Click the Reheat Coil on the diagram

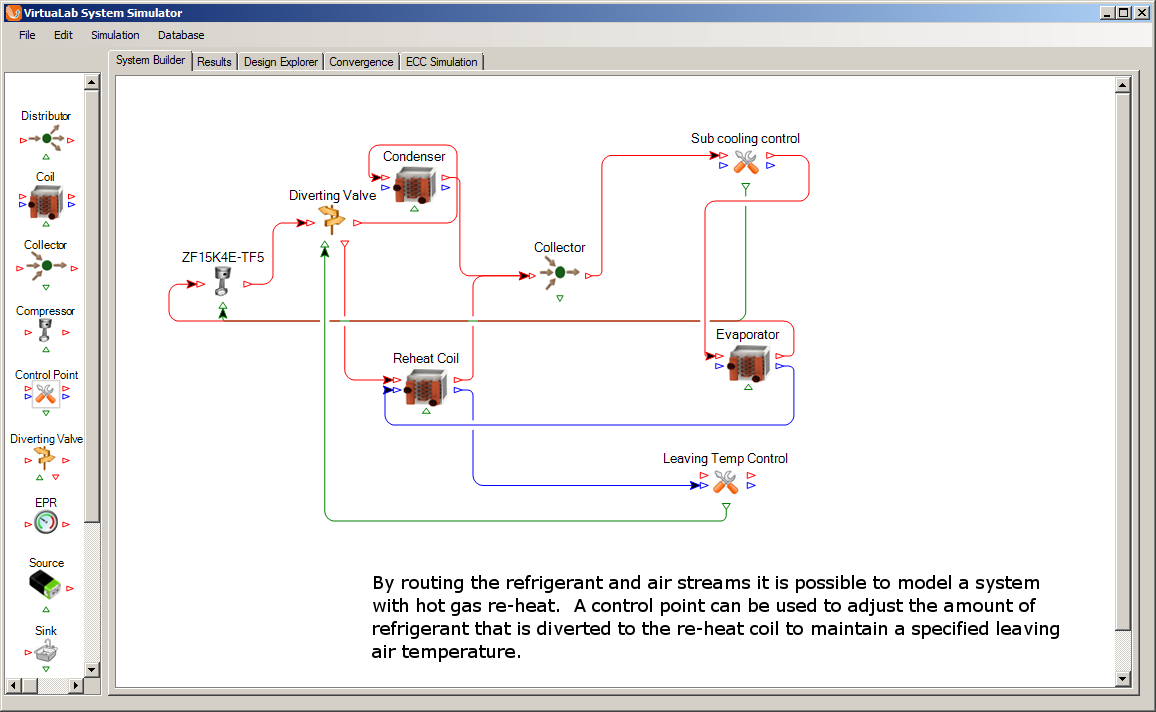[x=425, y=386]
